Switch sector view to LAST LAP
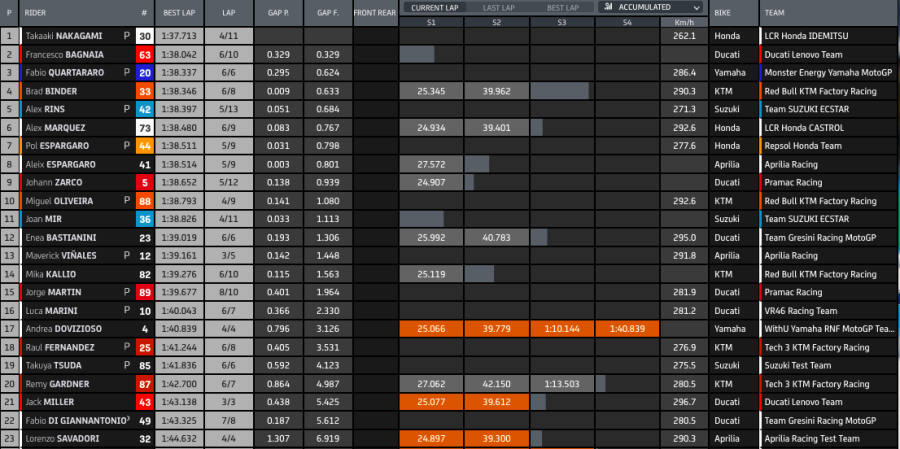 497,7
